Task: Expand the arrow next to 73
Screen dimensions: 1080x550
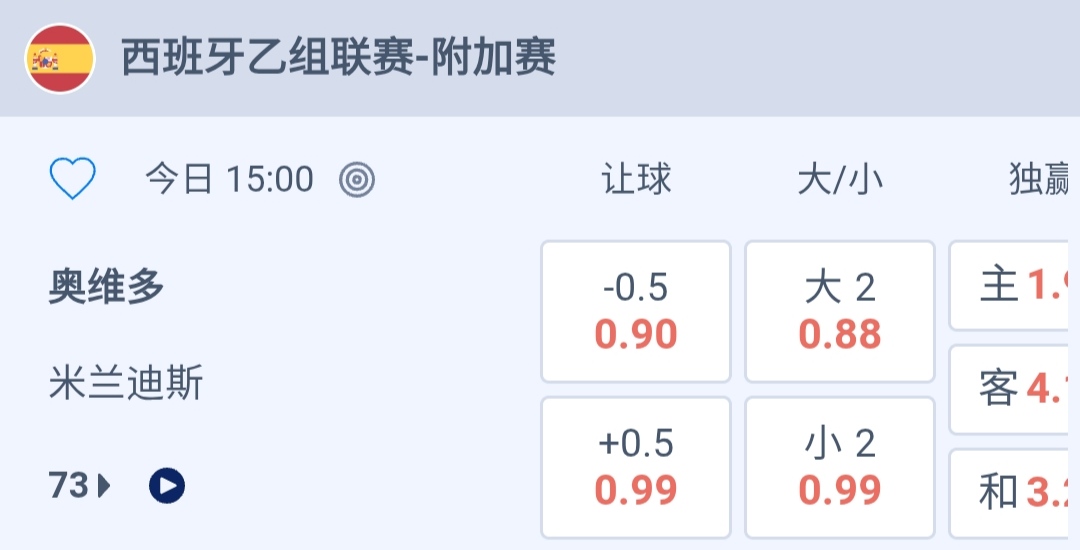Action: coord(104,487)
